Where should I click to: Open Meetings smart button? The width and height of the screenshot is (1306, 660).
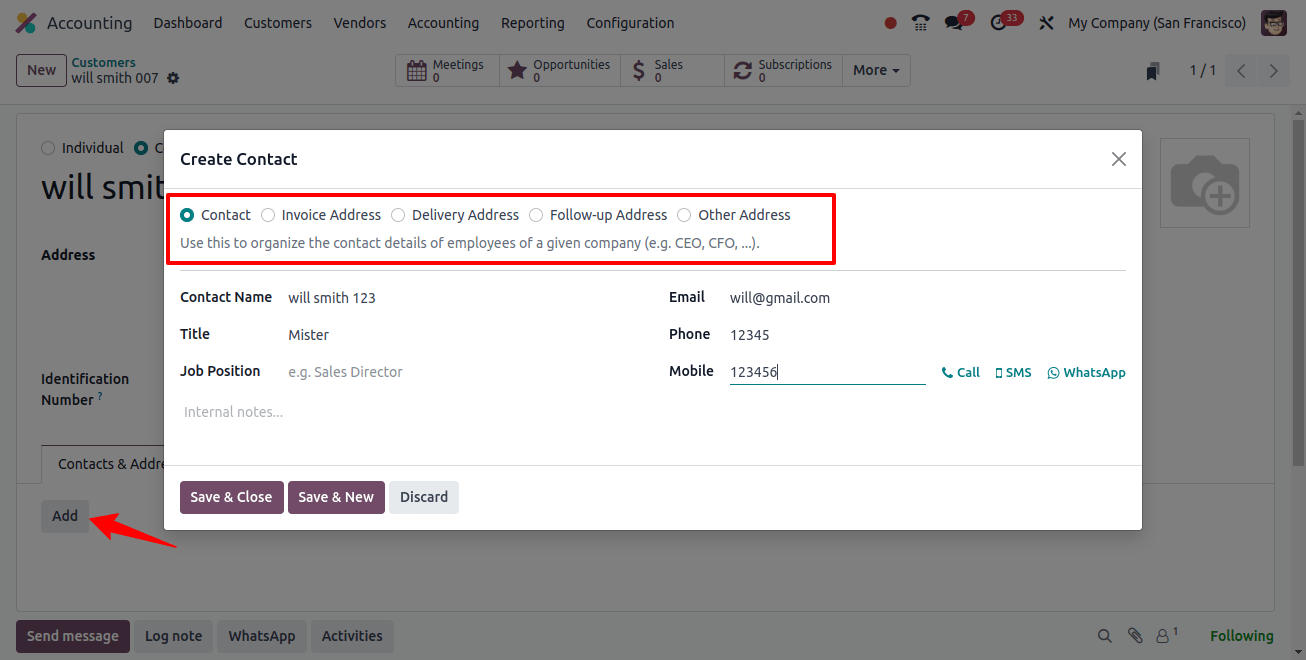point(447,71)
